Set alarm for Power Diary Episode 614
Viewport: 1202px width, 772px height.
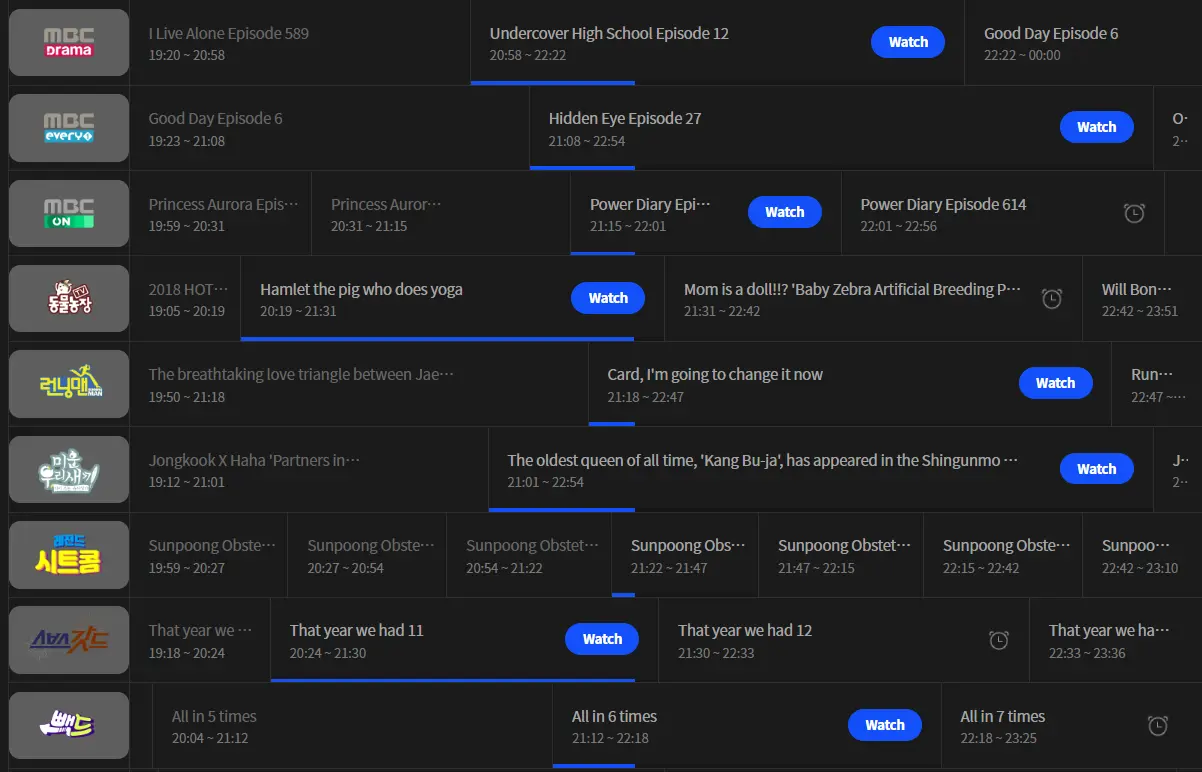coord(1134,213)
